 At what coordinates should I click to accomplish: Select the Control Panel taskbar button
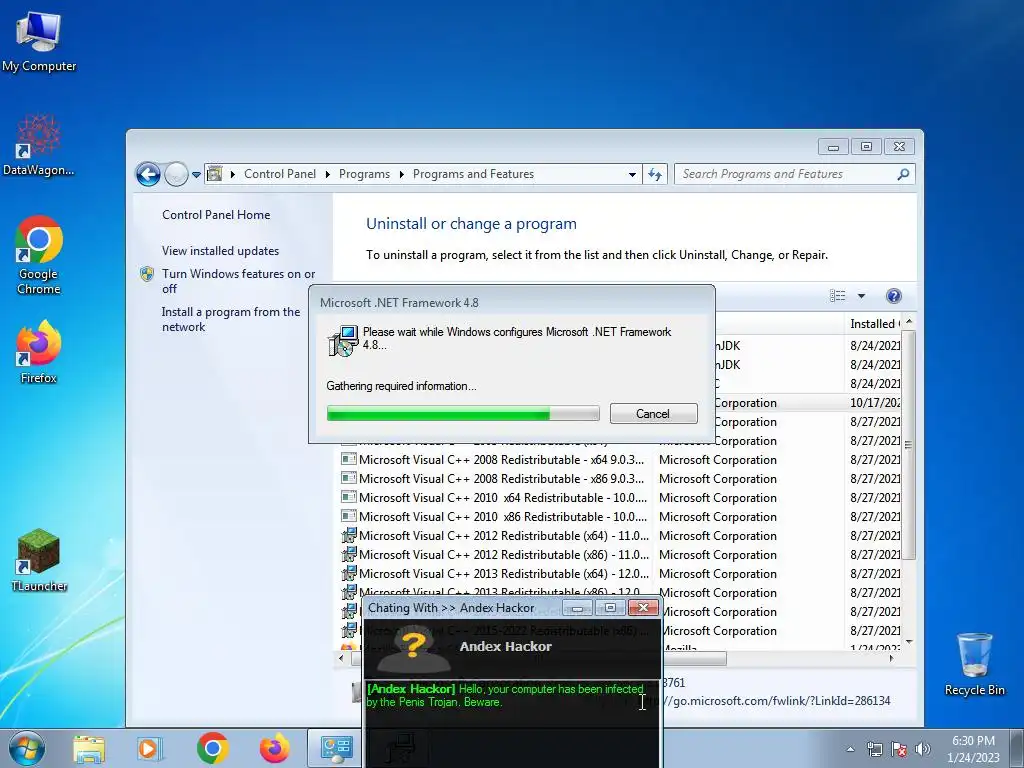tap(336, 748)
